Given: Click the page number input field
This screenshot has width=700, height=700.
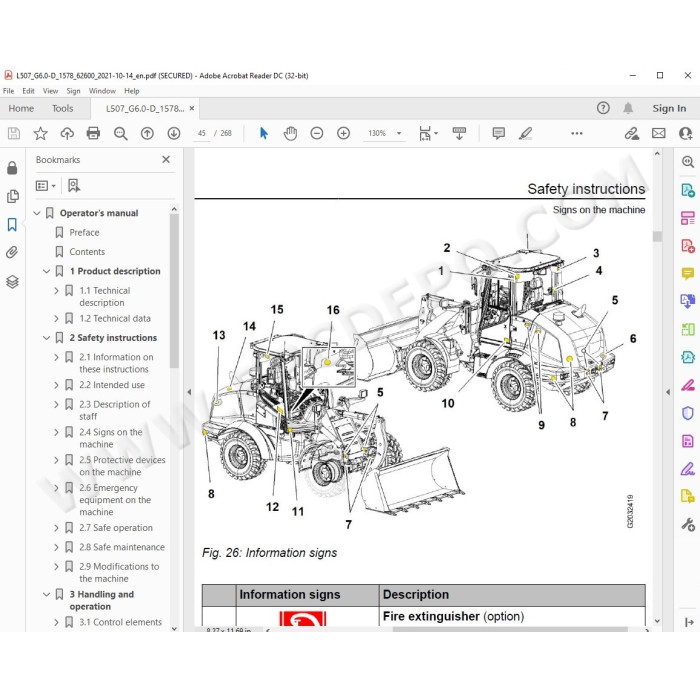Looking at the screenshot, I should point(202,133).
